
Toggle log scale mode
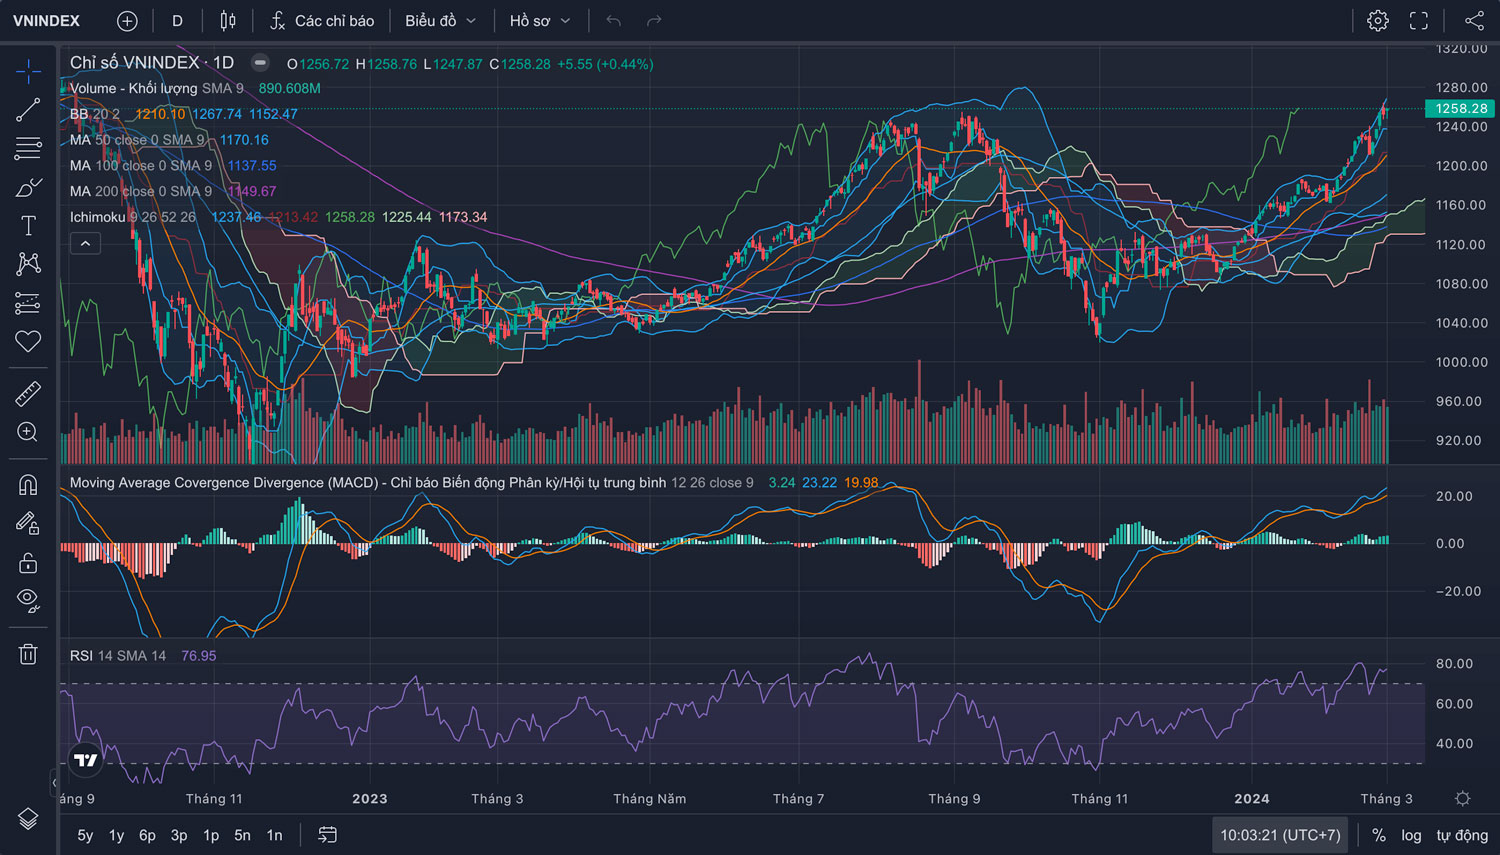pos(1411,835)
